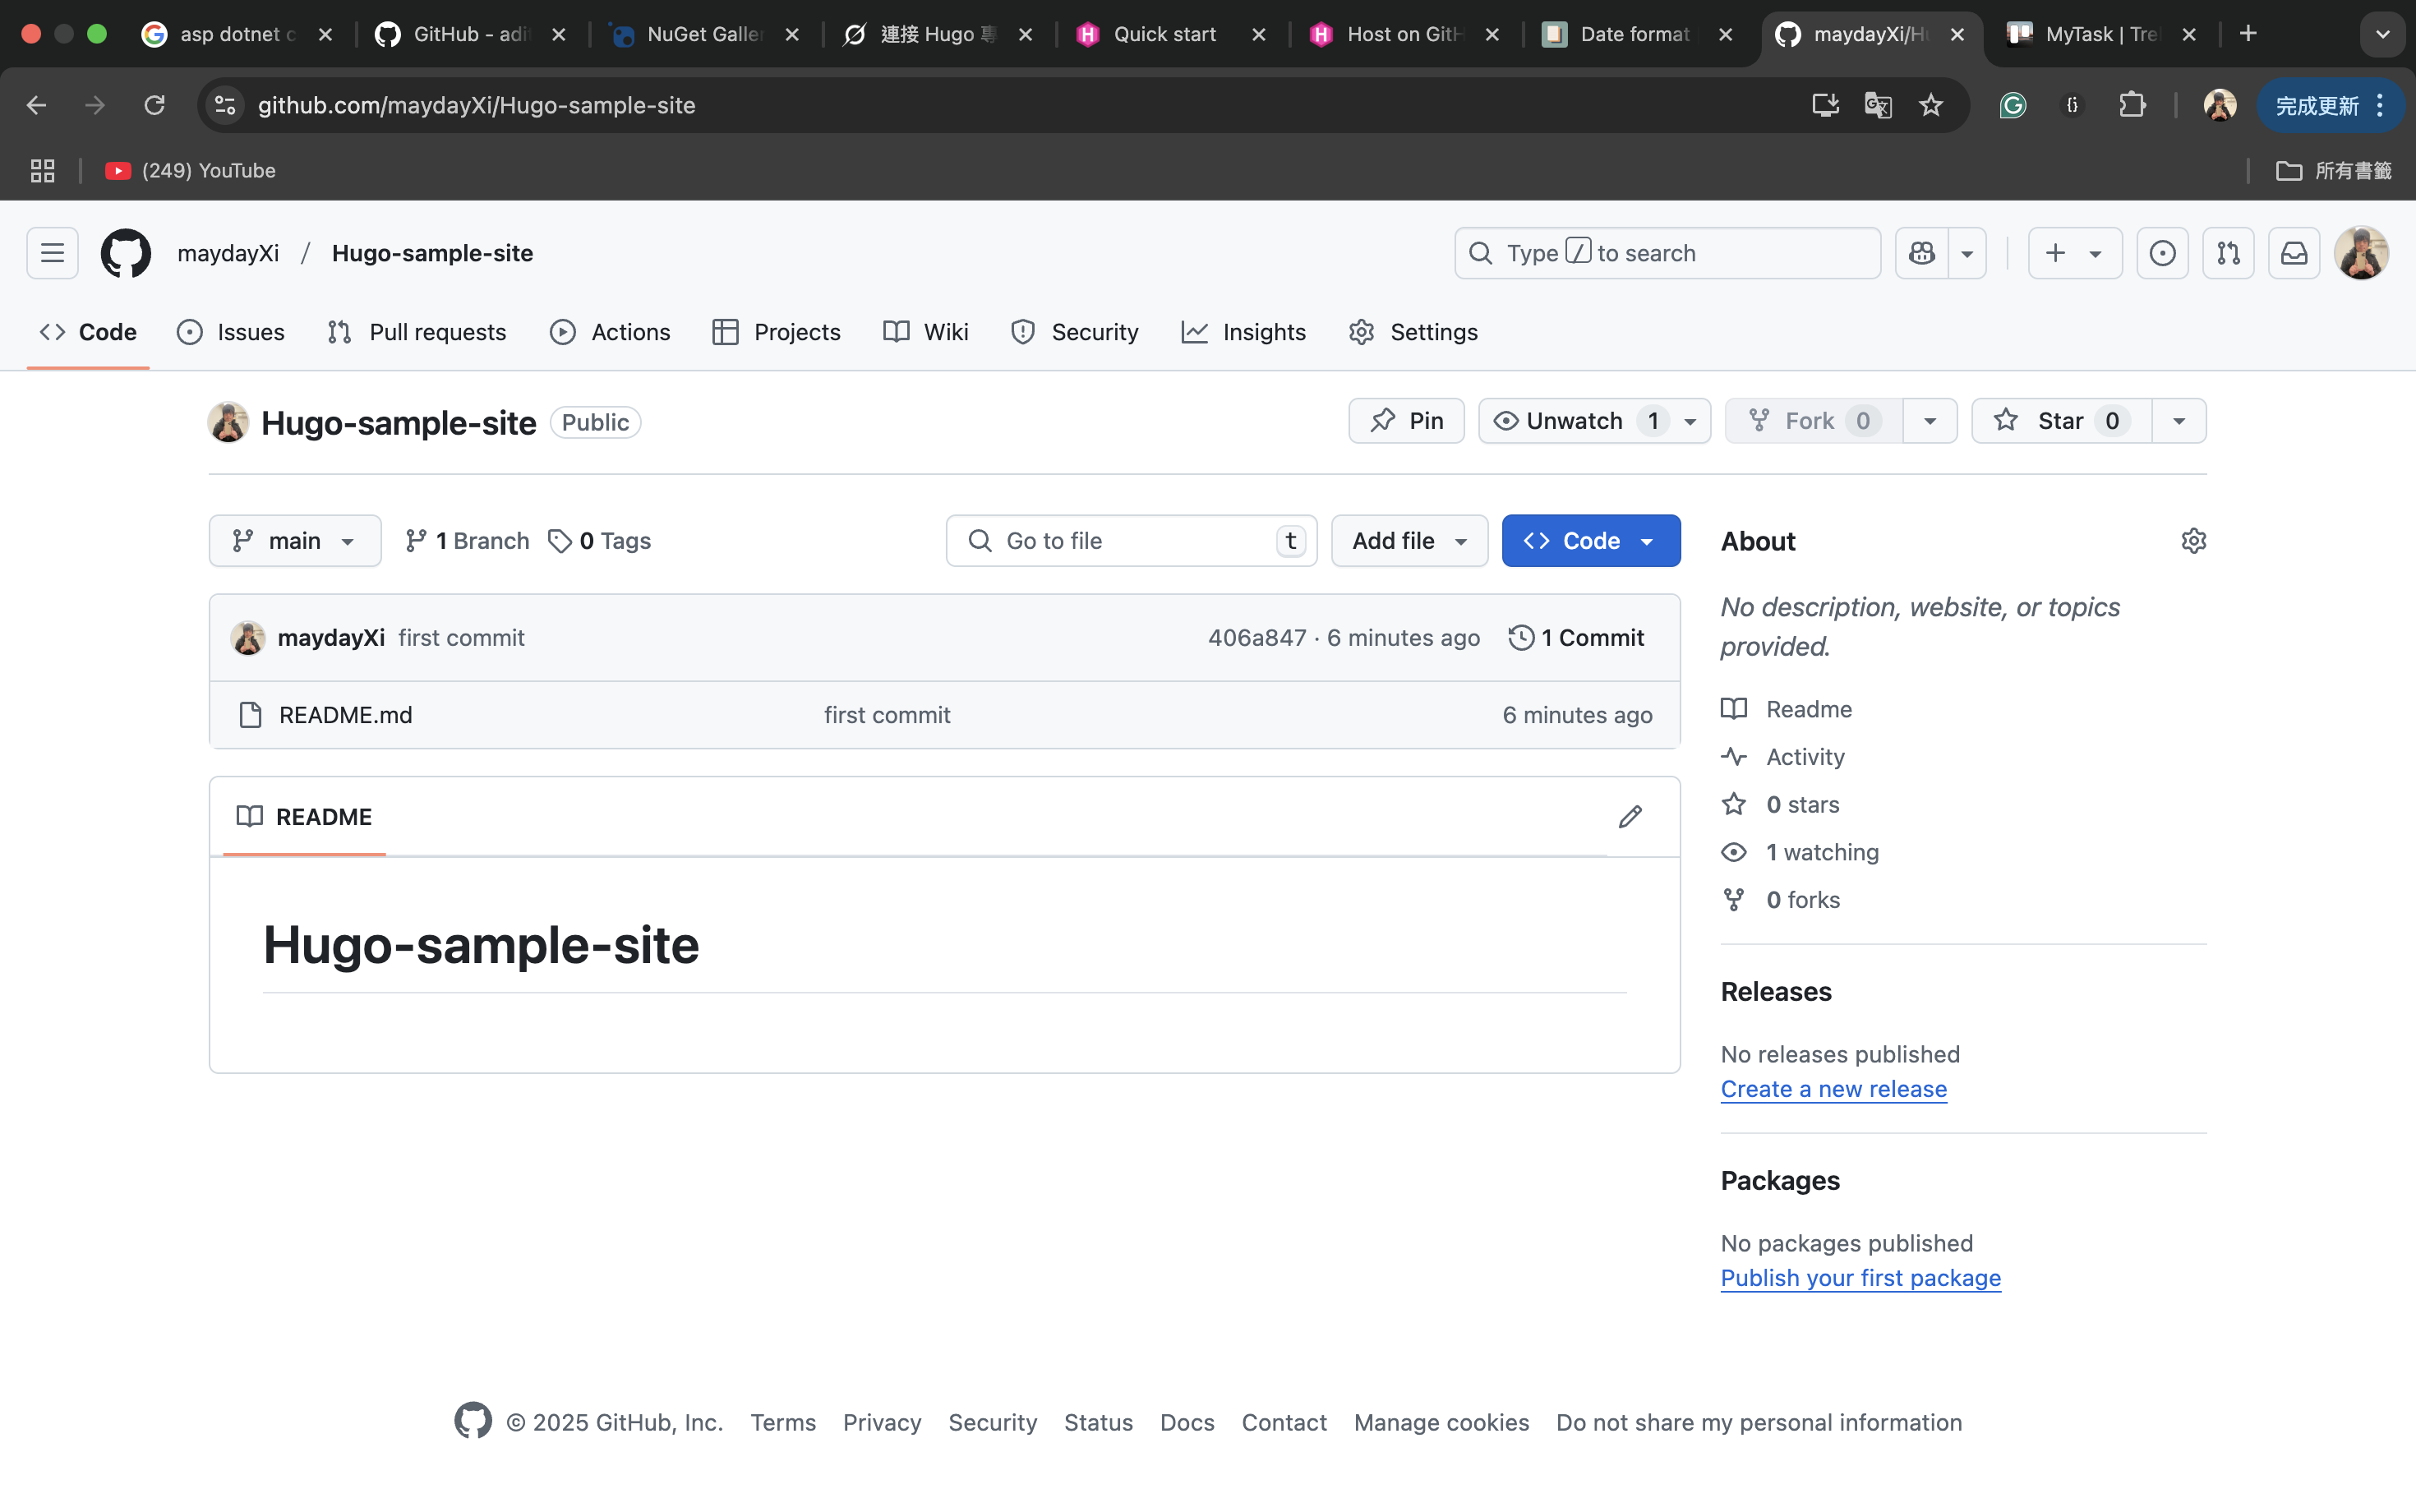Open the Pull requests tab

point(417,332)
